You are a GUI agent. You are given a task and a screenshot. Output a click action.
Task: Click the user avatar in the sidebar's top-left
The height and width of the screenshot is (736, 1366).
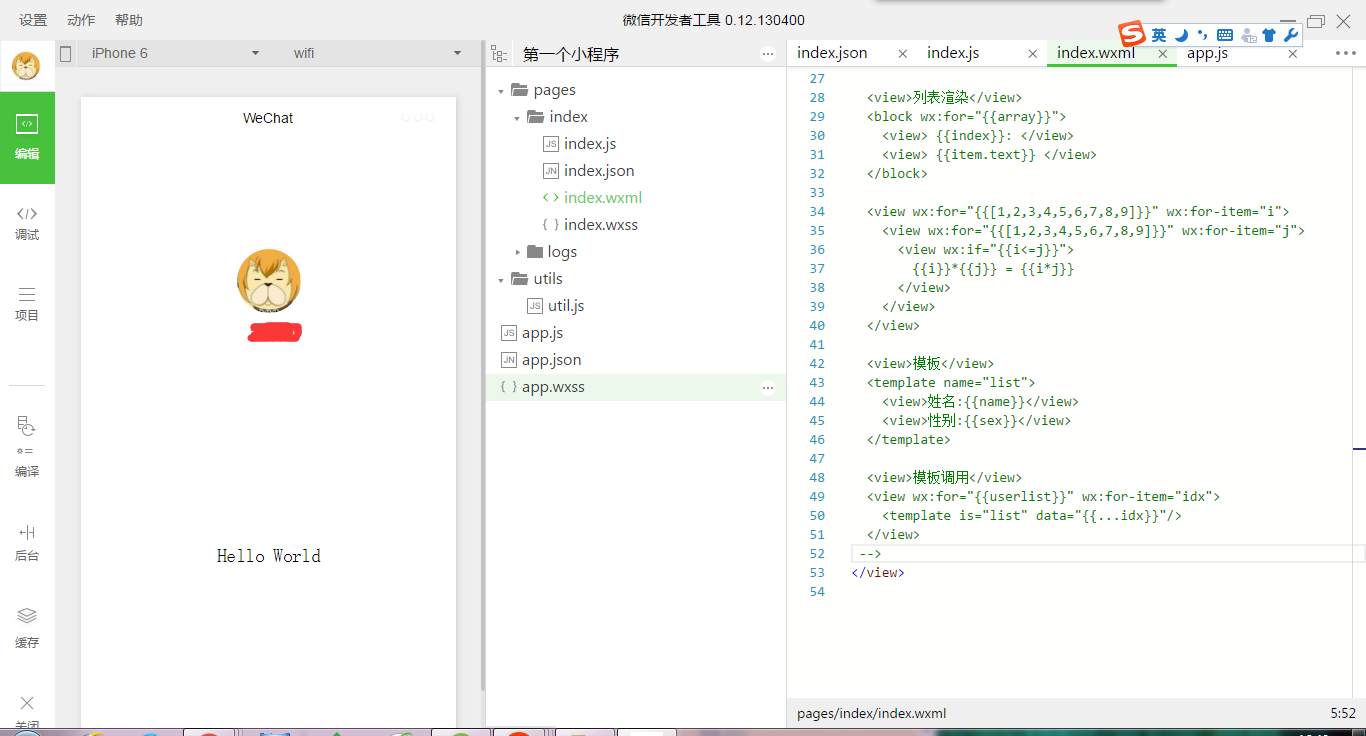26,67
